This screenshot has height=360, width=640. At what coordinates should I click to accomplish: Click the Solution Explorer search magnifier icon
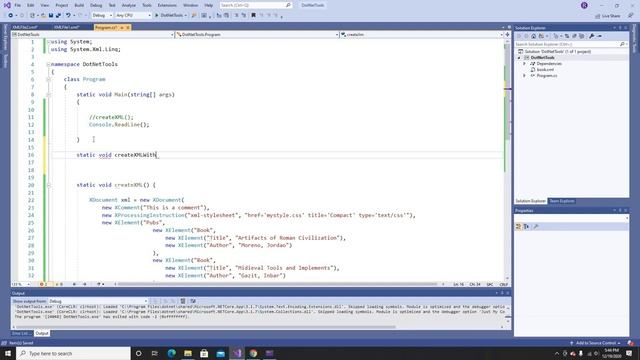click(x=622, y=44)
